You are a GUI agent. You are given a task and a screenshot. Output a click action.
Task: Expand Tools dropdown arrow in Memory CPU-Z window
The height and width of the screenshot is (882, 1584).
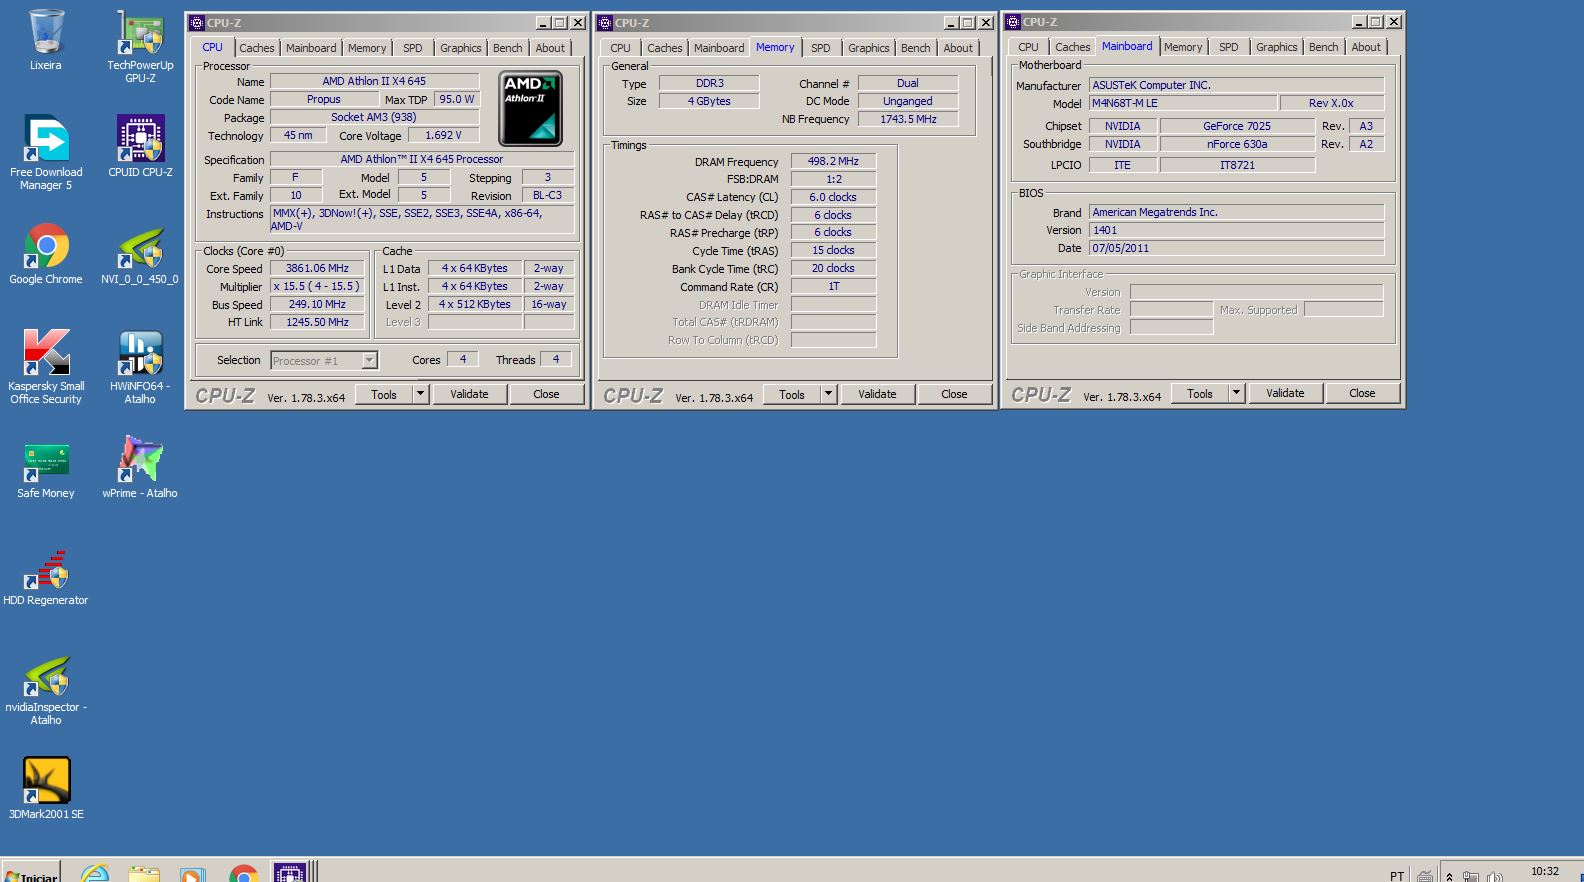[829, 394]
